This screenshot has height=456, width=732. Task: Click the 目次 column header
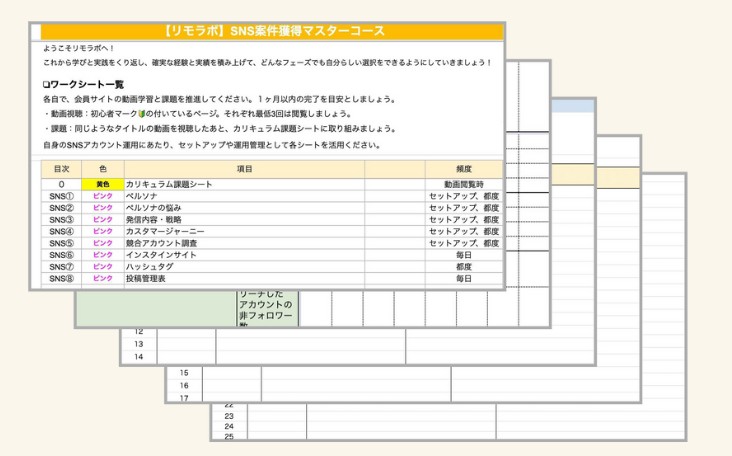61,170
